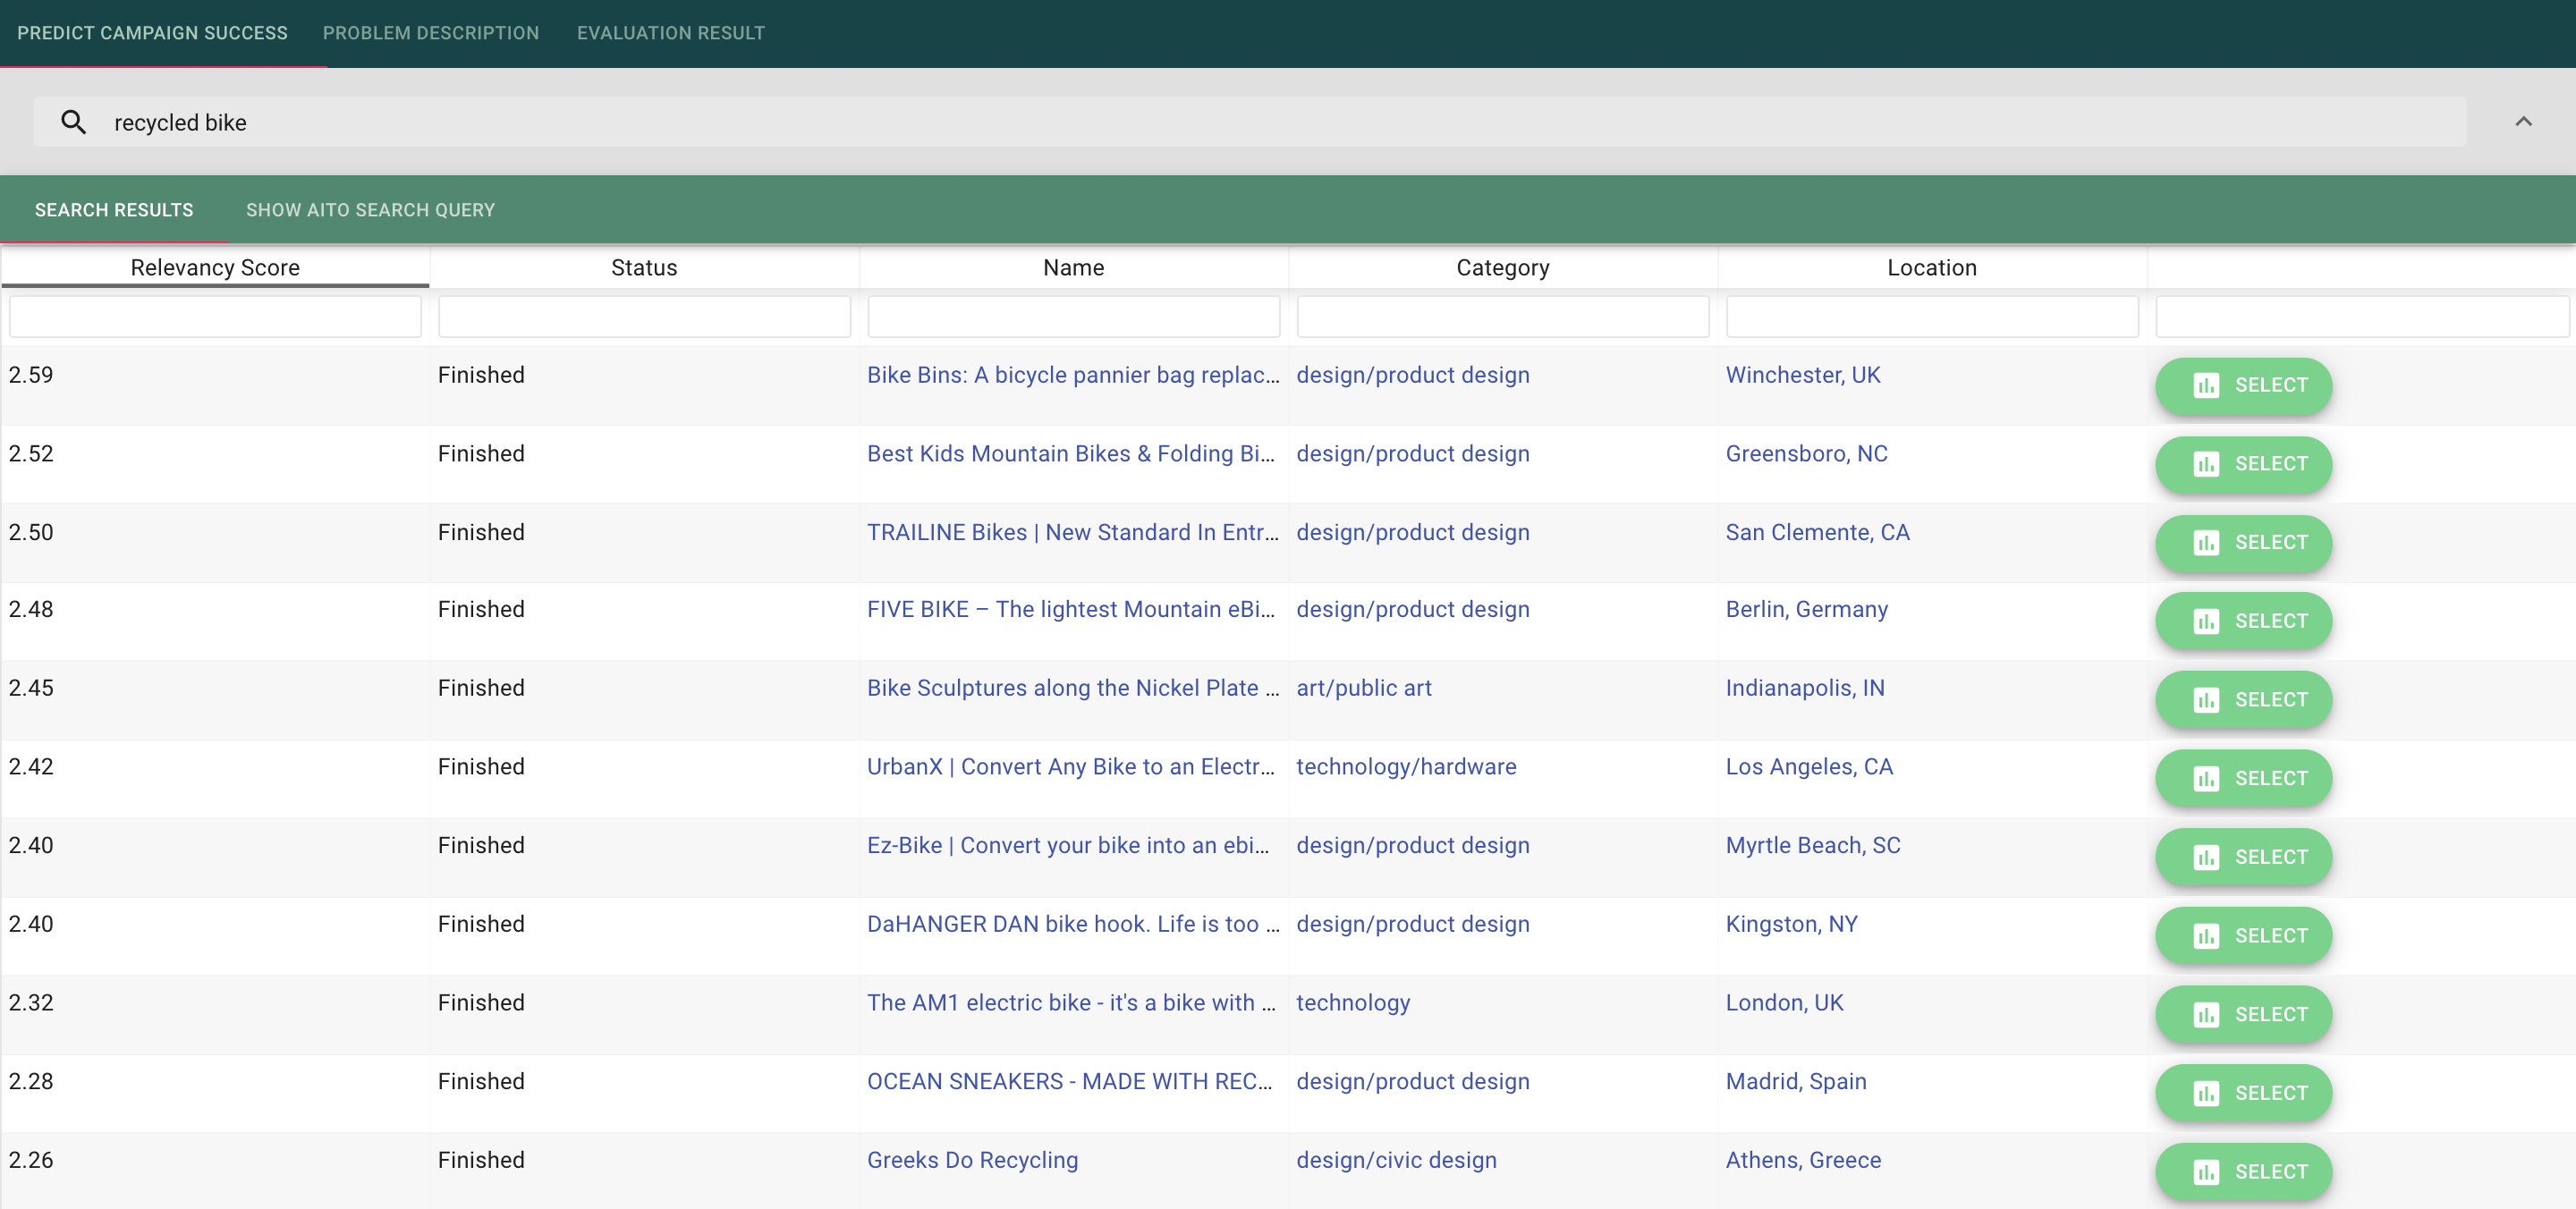Sort by the Category column header

[1502, 267]
